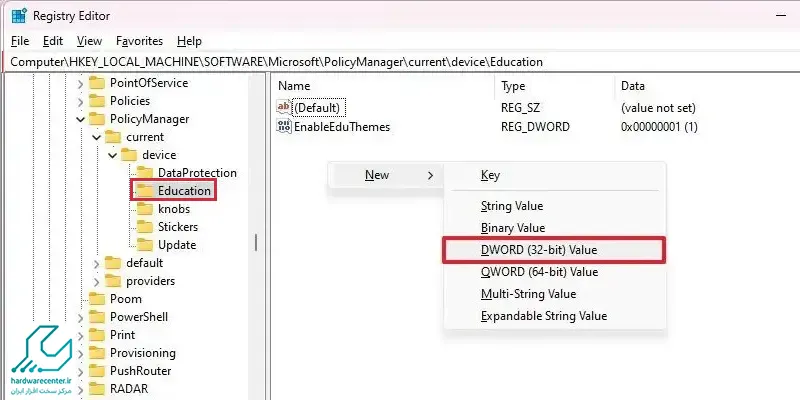Open the View menu
The image size is (800, 400).
tap(89, 41)
